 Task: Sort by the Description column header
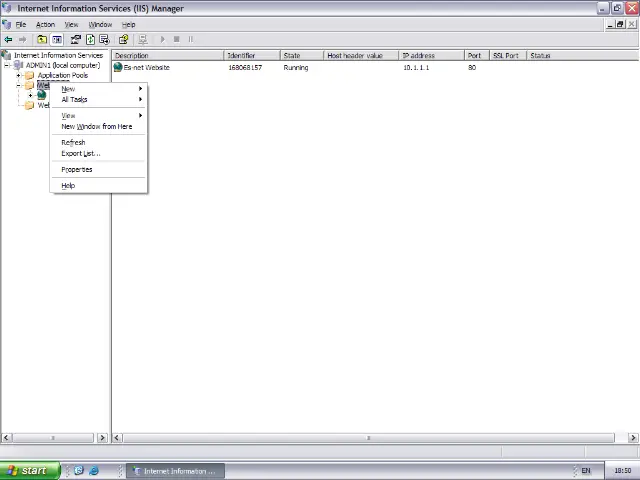click(168, 56)
